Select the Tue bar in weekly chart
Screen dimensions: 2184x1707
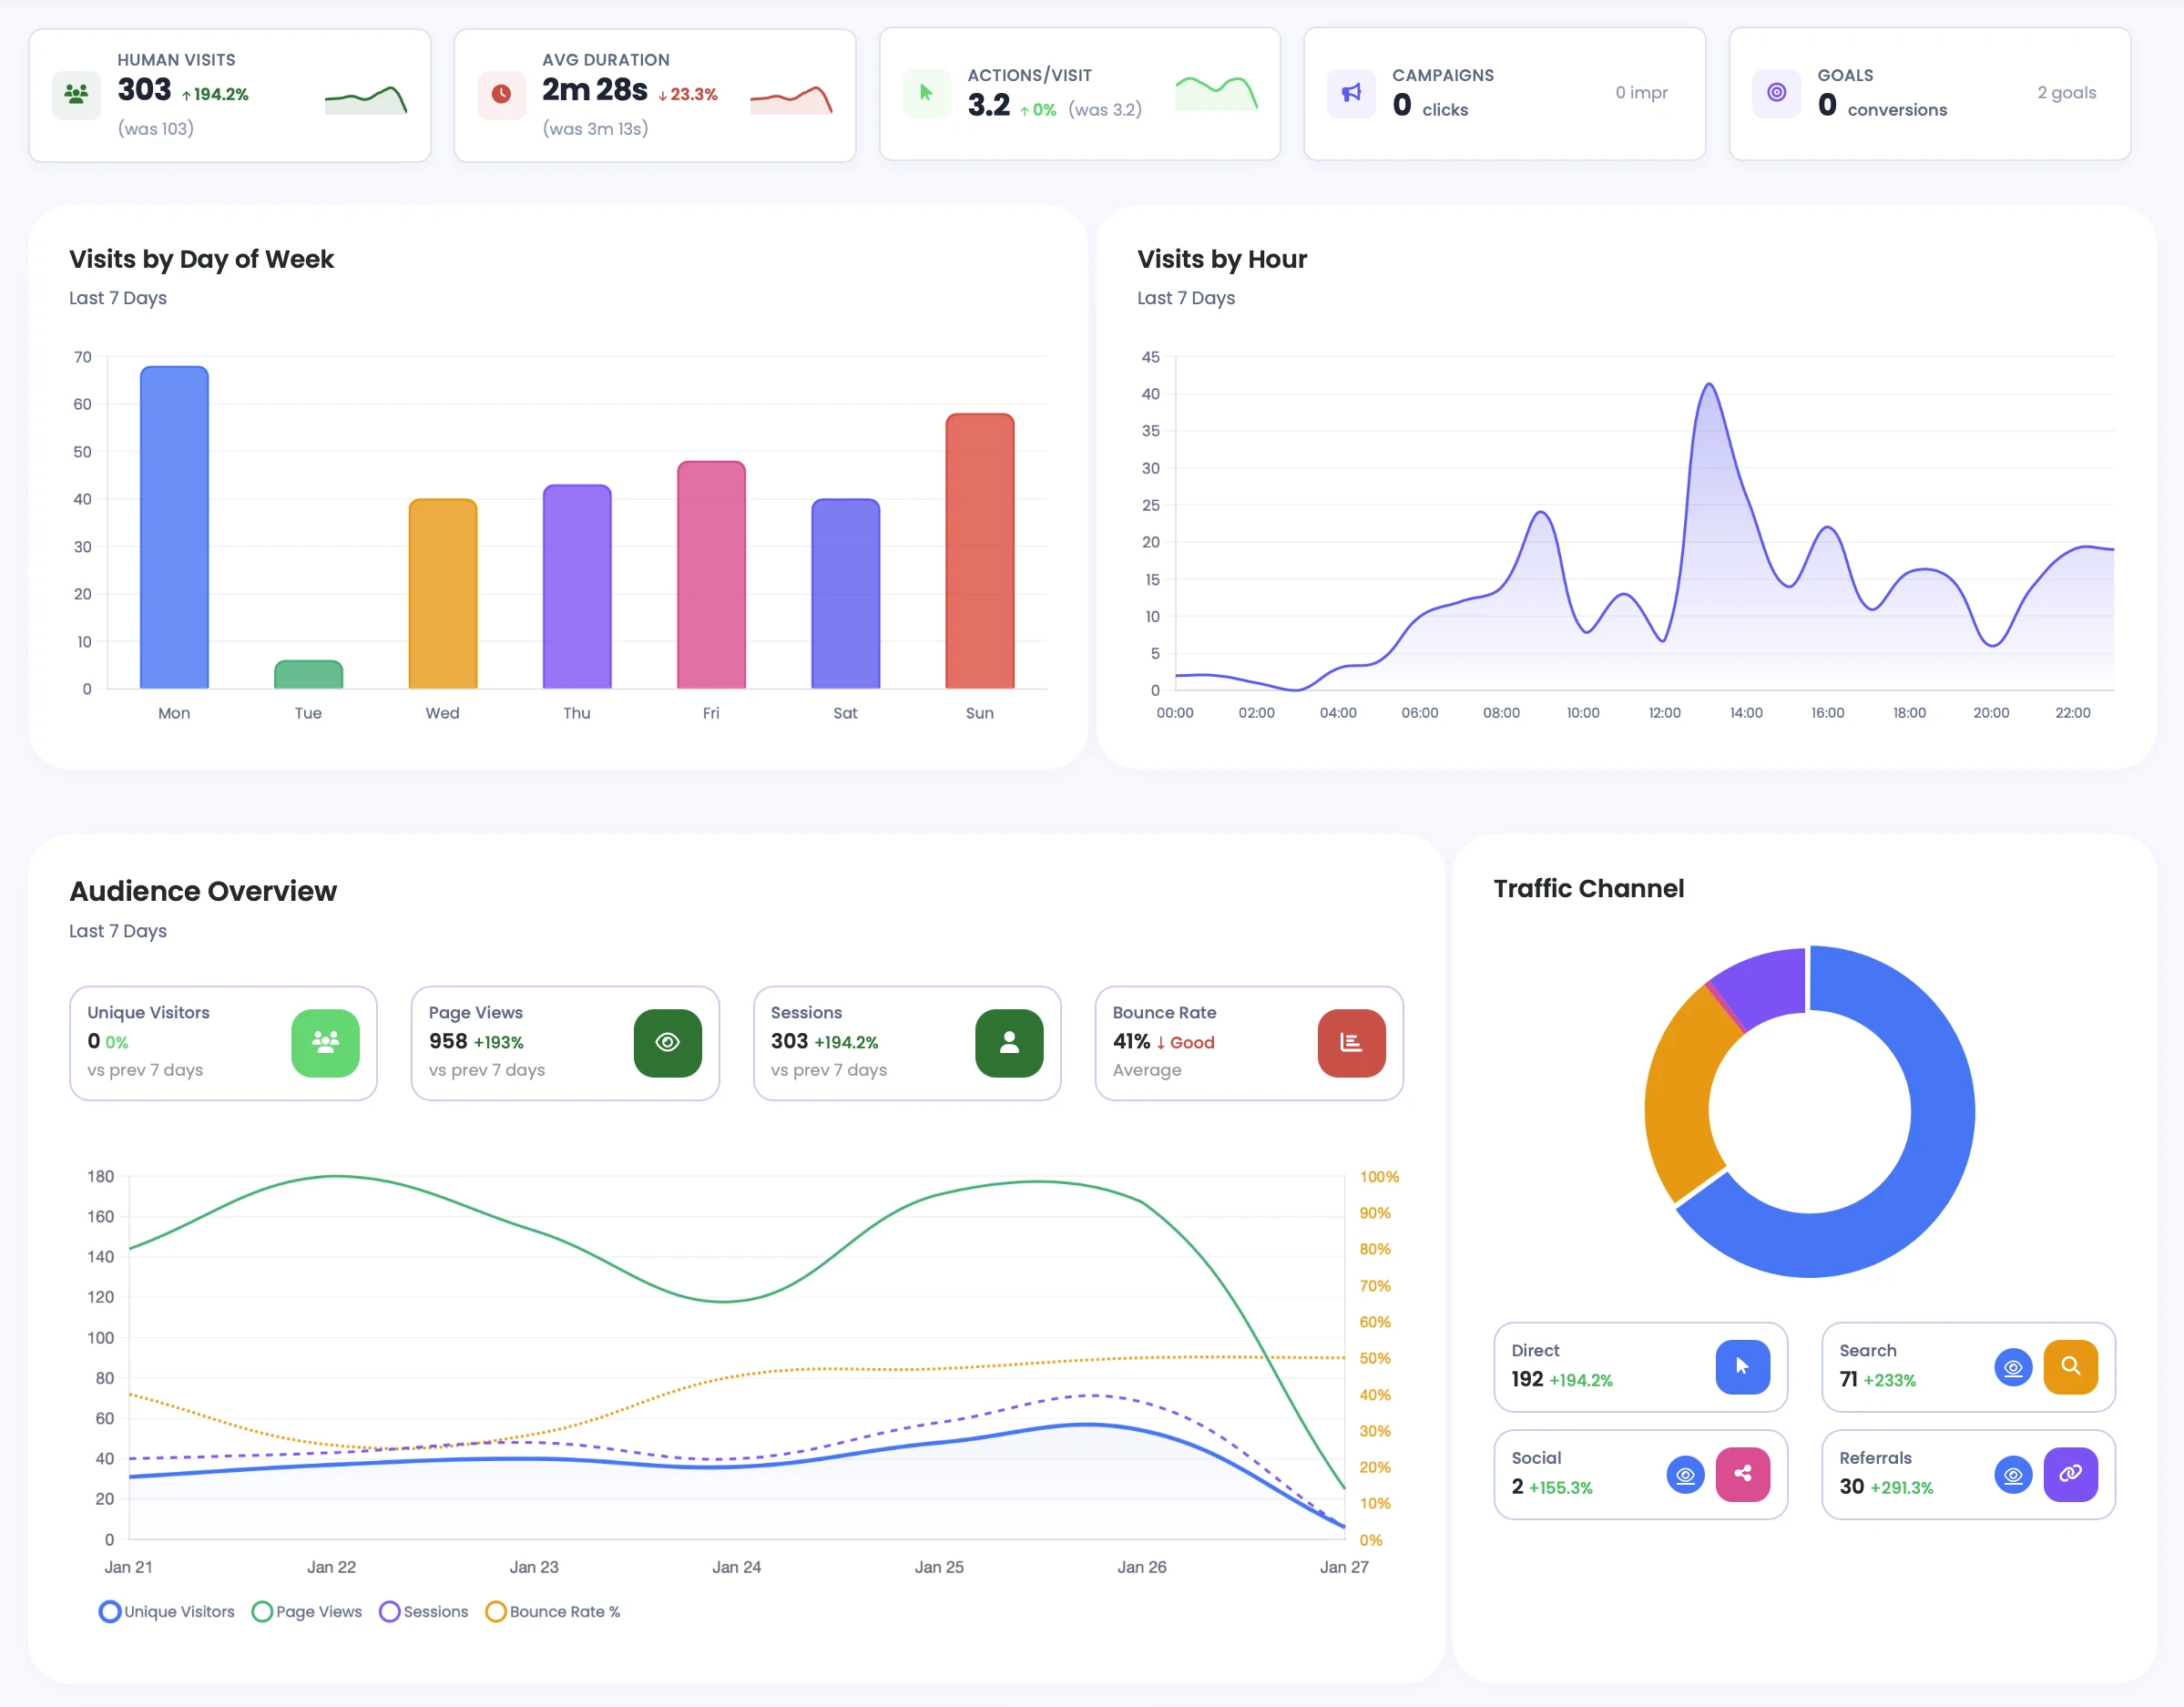pos(308,674)
